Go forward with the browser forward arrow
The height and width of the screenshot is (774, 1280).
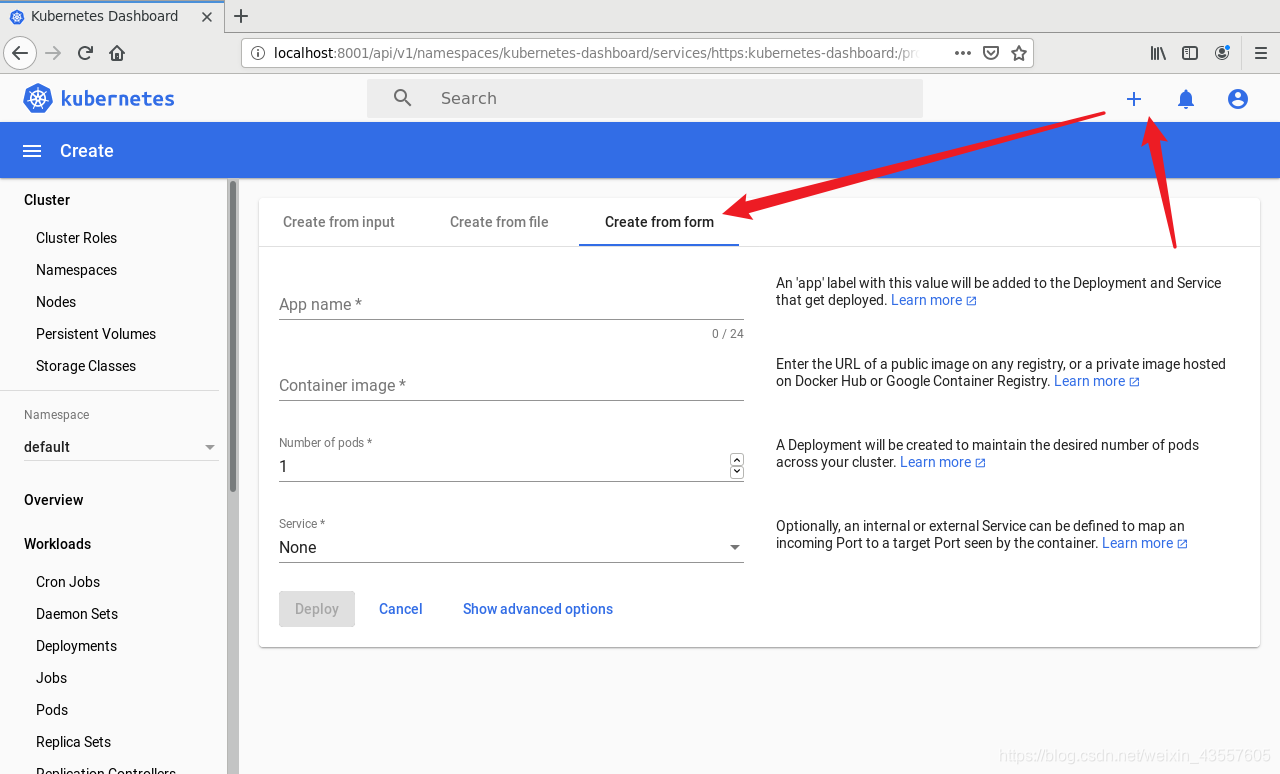pos(53,53)
